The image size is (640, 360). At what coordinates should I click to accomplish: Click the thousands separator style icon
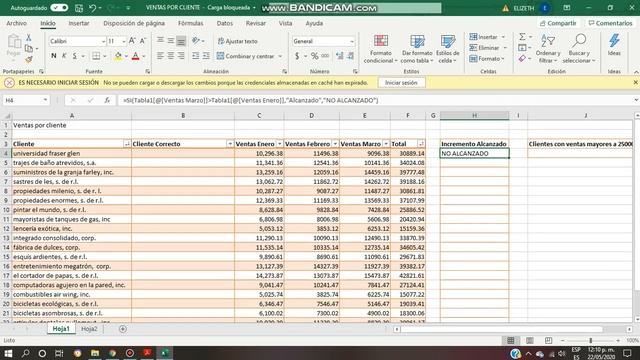[325, 56]
